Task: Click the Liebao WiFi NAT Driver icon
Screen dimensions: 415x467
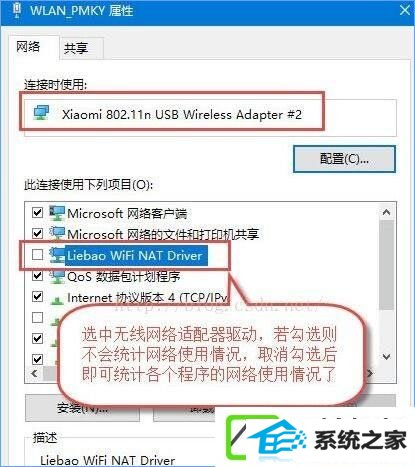Action: click(x=57, y=255)
